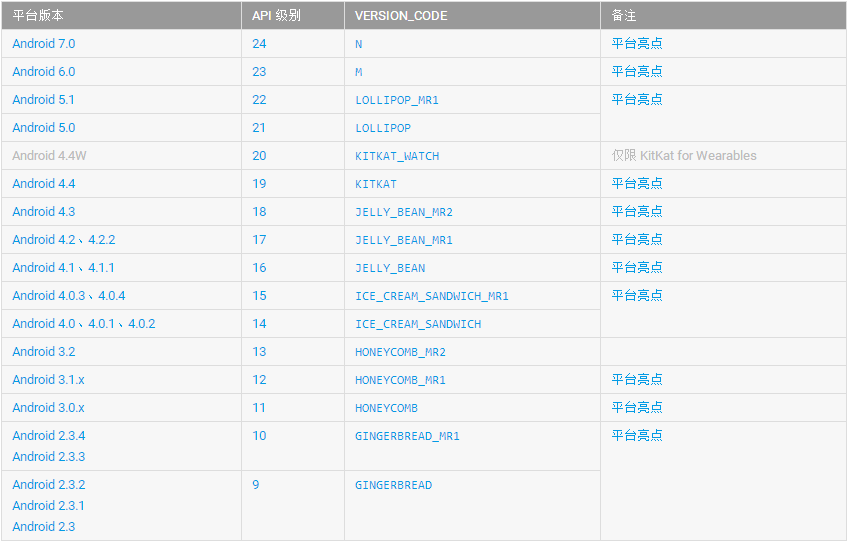Click the HONEYCOMB_MR2 version code
Image resolution: width=850 pixels, height=541 pixels.
400,352
